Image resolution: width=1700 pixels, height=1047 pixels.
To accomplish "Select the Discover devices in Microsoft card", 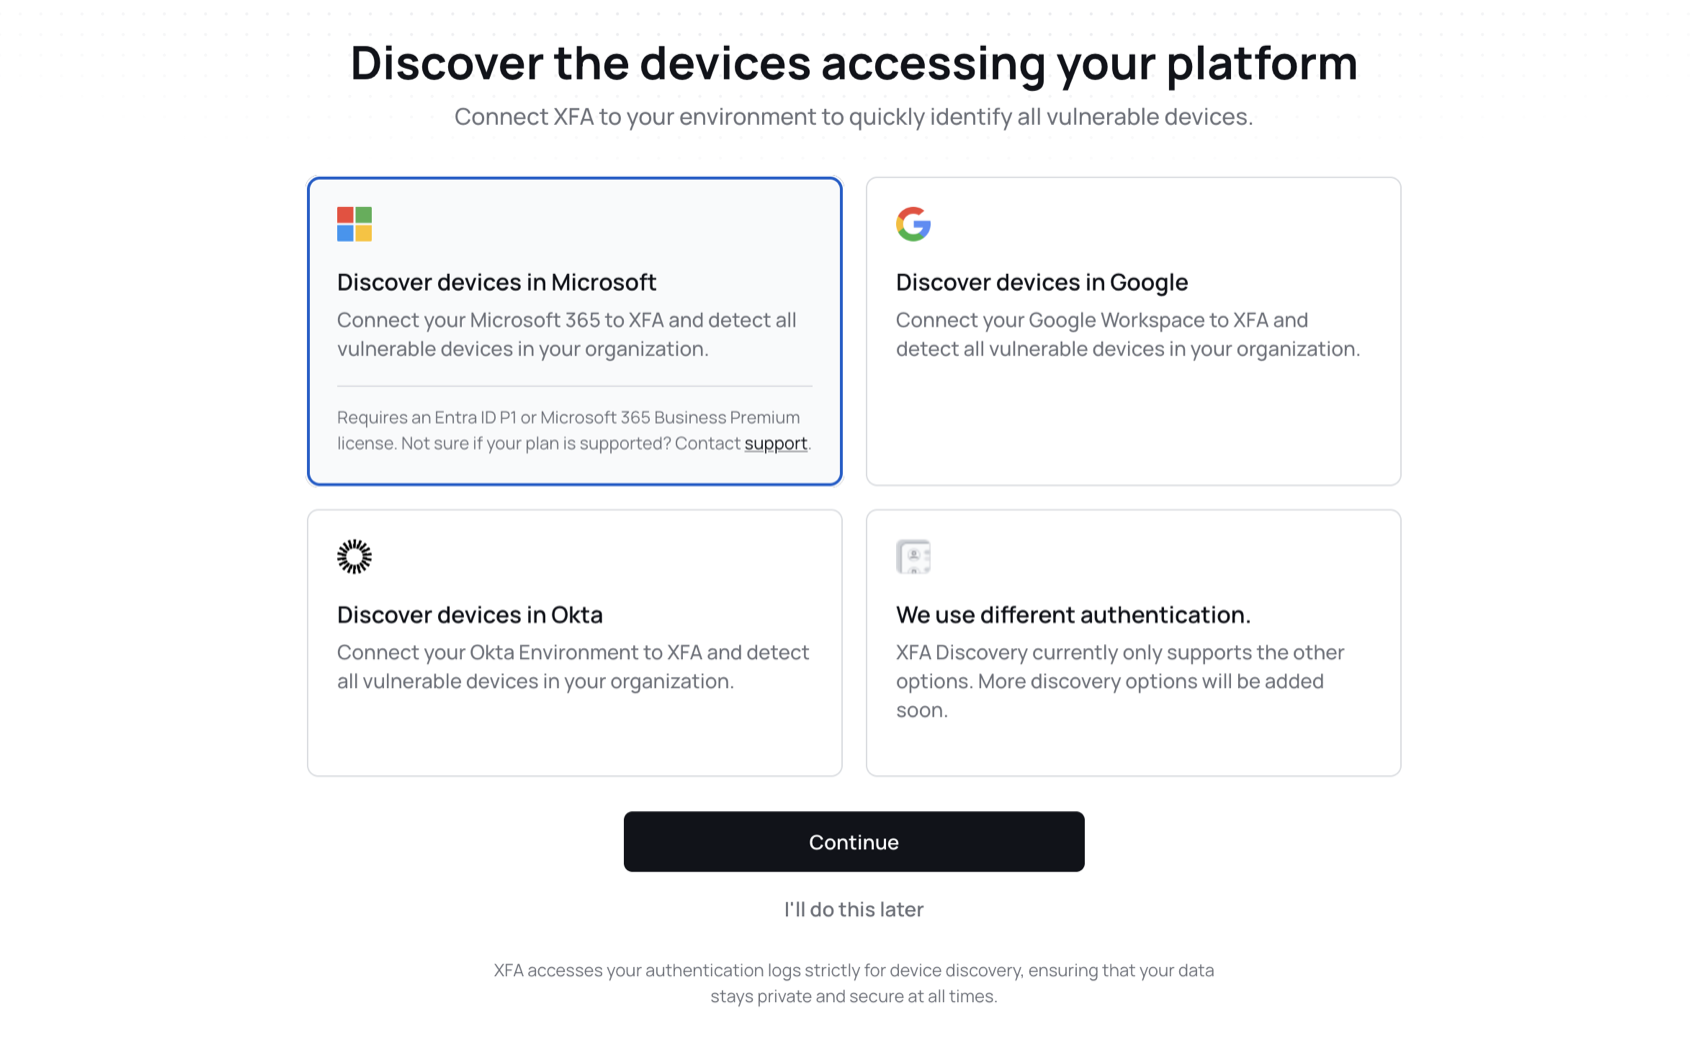I will coord(574,331).
